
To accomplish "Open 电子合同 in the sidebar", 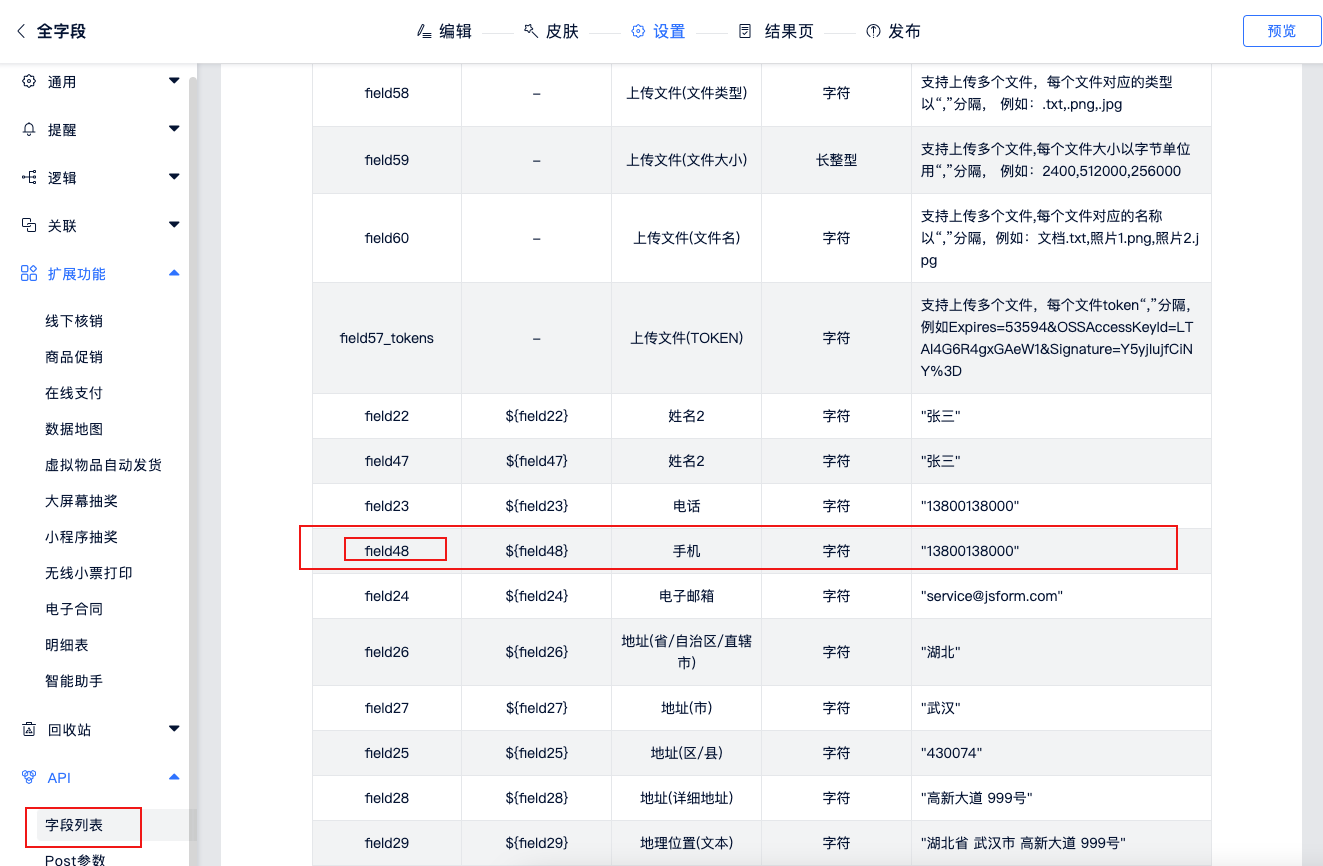I will pos(74,609).
